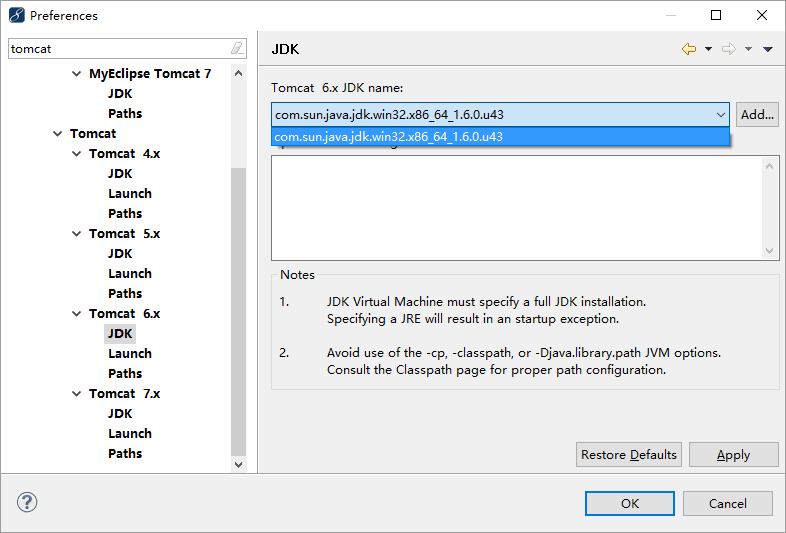
Task: Open the forward history dropdown arrow
Action: click(x=748, y=49)
